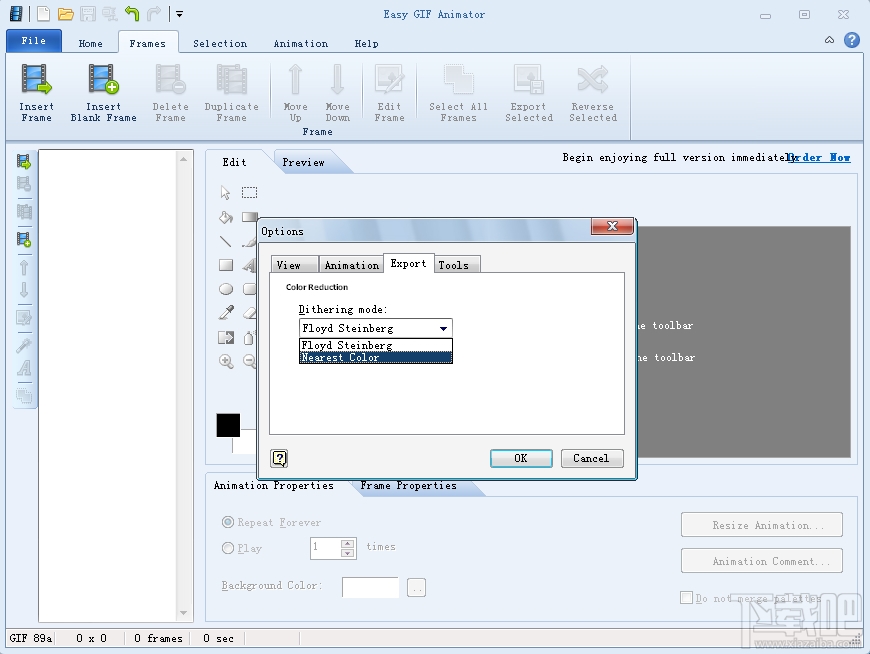Select the Eyedropper tool
870x654 pixels.
[226, 312]
